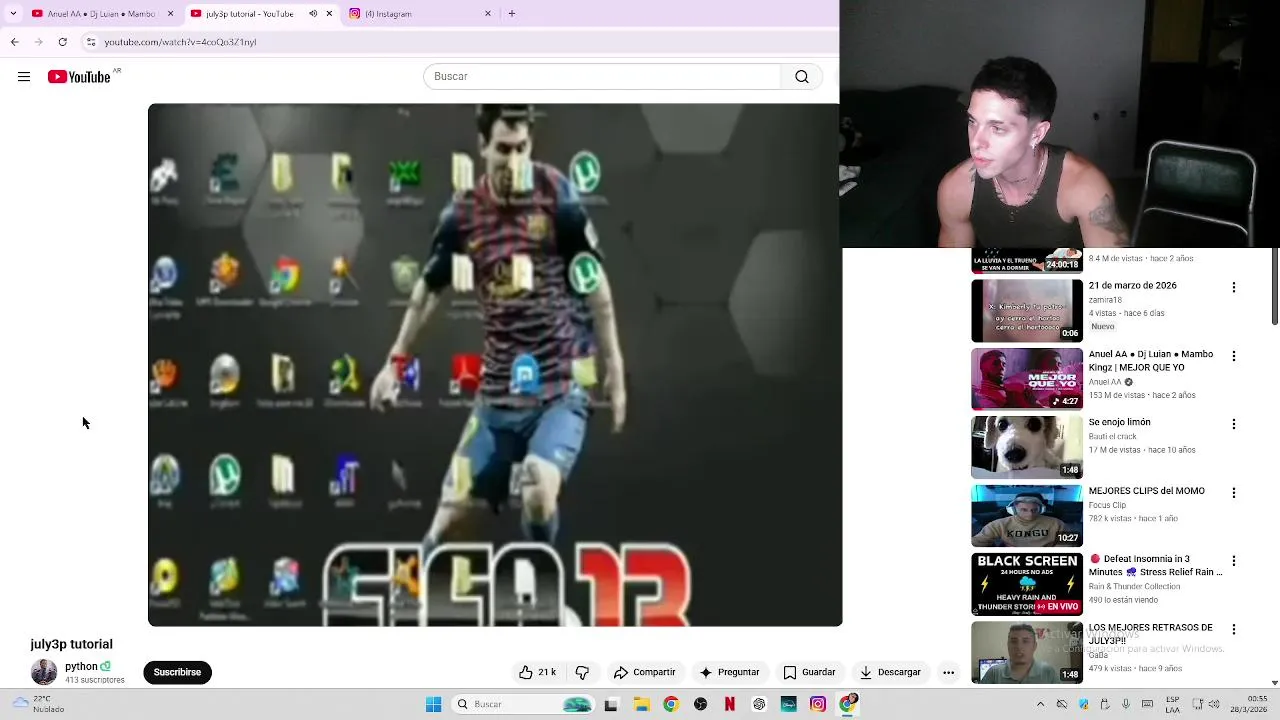This screenshot has width=1280, height=720.
Task: Click the taskbar Buscar search box
Action: click(x=522, y=704)
